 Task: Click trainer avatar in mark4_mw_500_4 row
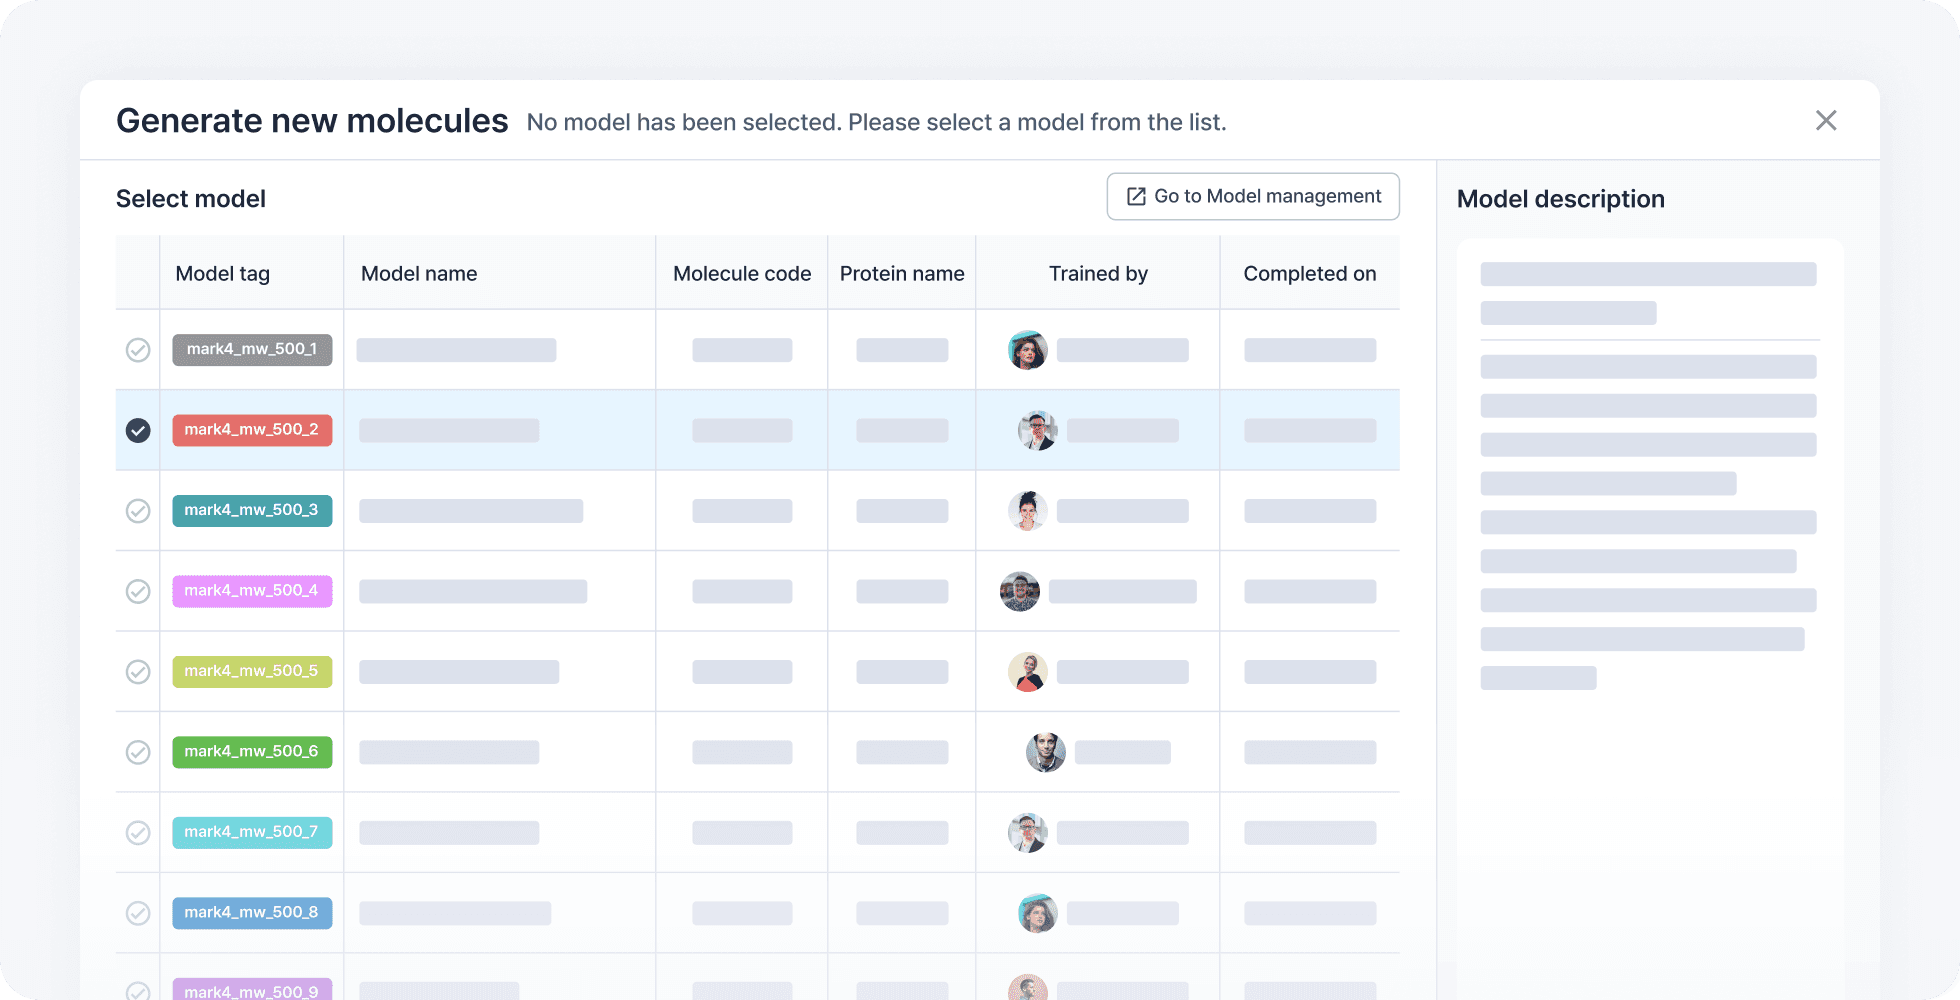[1020, 591]
